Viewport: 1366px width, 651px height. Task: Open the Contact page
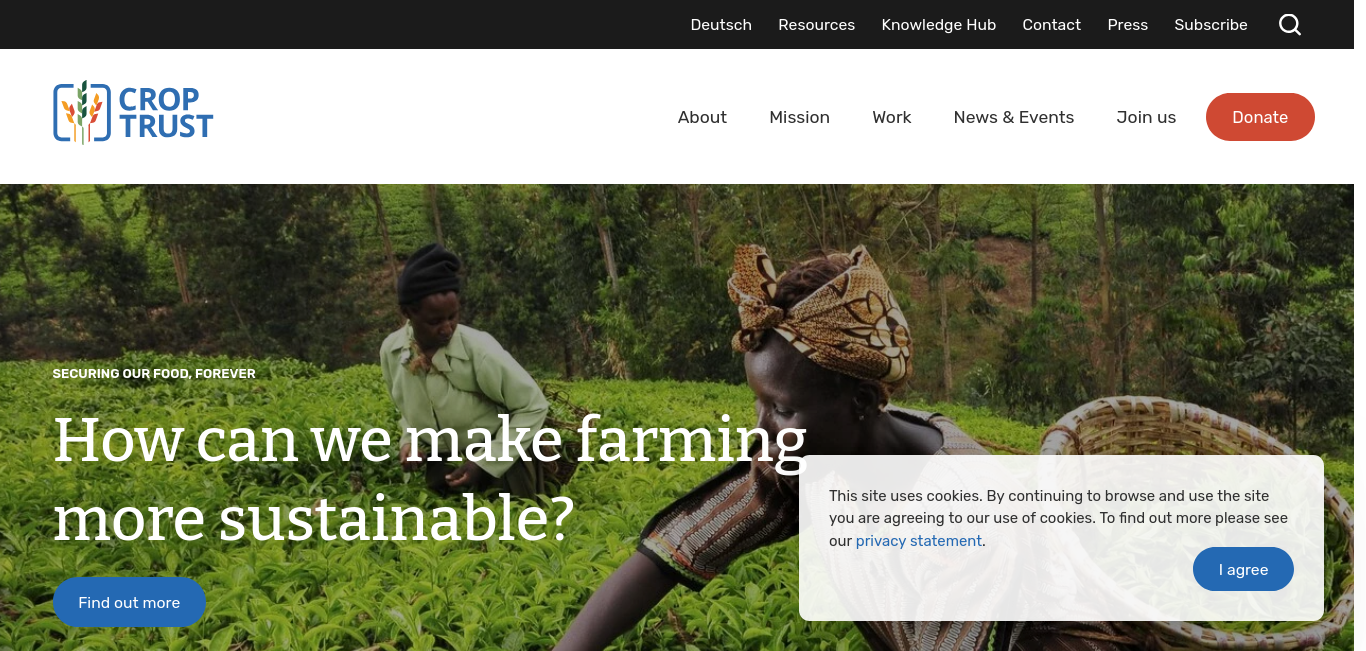1051,25
